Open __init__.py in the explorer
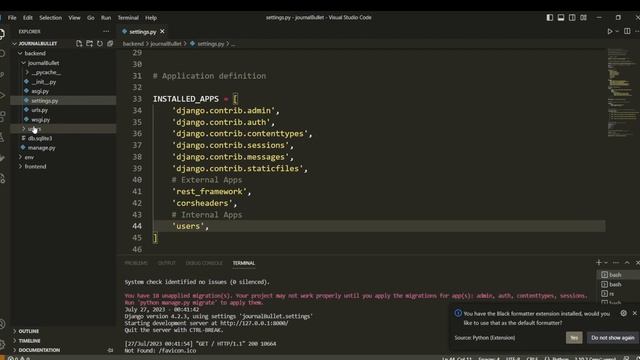The height and width of the screenshot is (360, 640). point(44,82)
